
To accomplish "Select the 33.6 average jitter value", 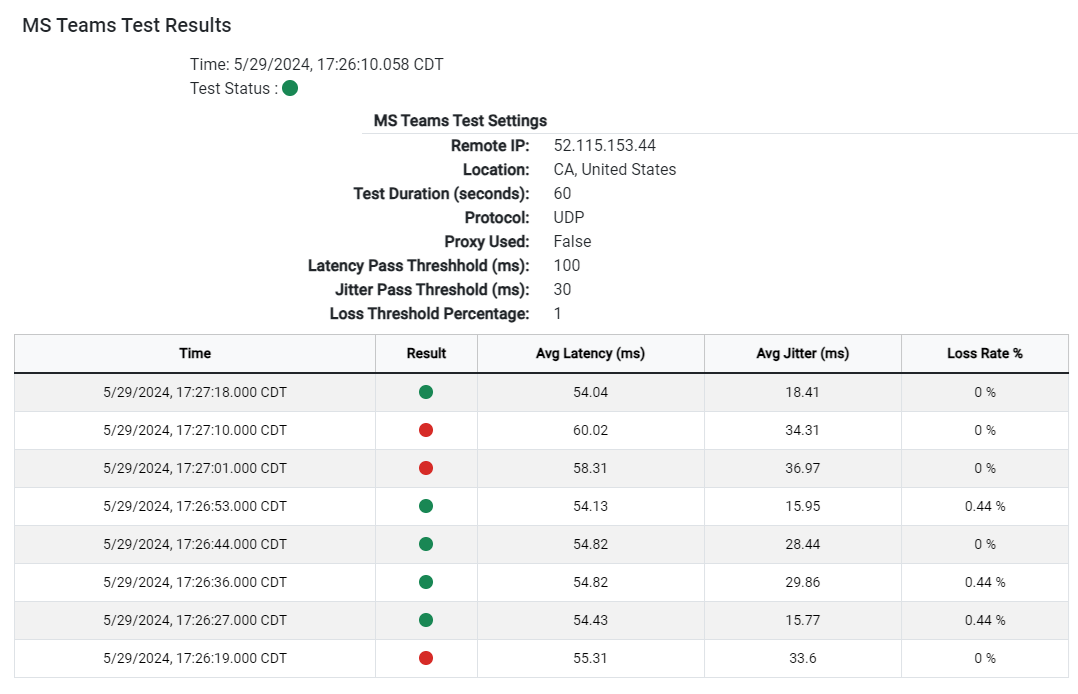I will (x=803, y=658).
